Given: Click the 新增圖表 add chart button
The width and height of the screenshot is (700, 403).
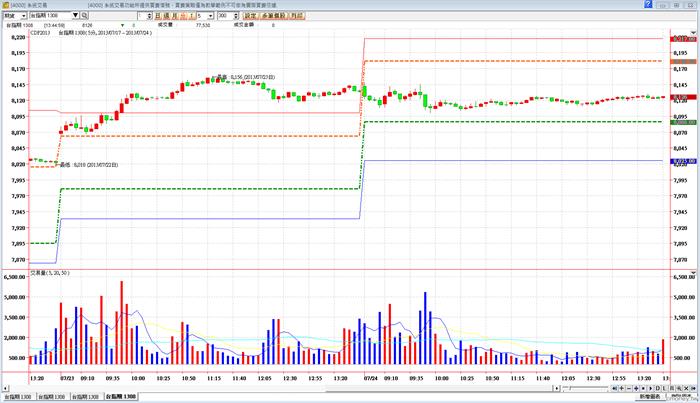Looking at the screenshot, I should (650, 396).
